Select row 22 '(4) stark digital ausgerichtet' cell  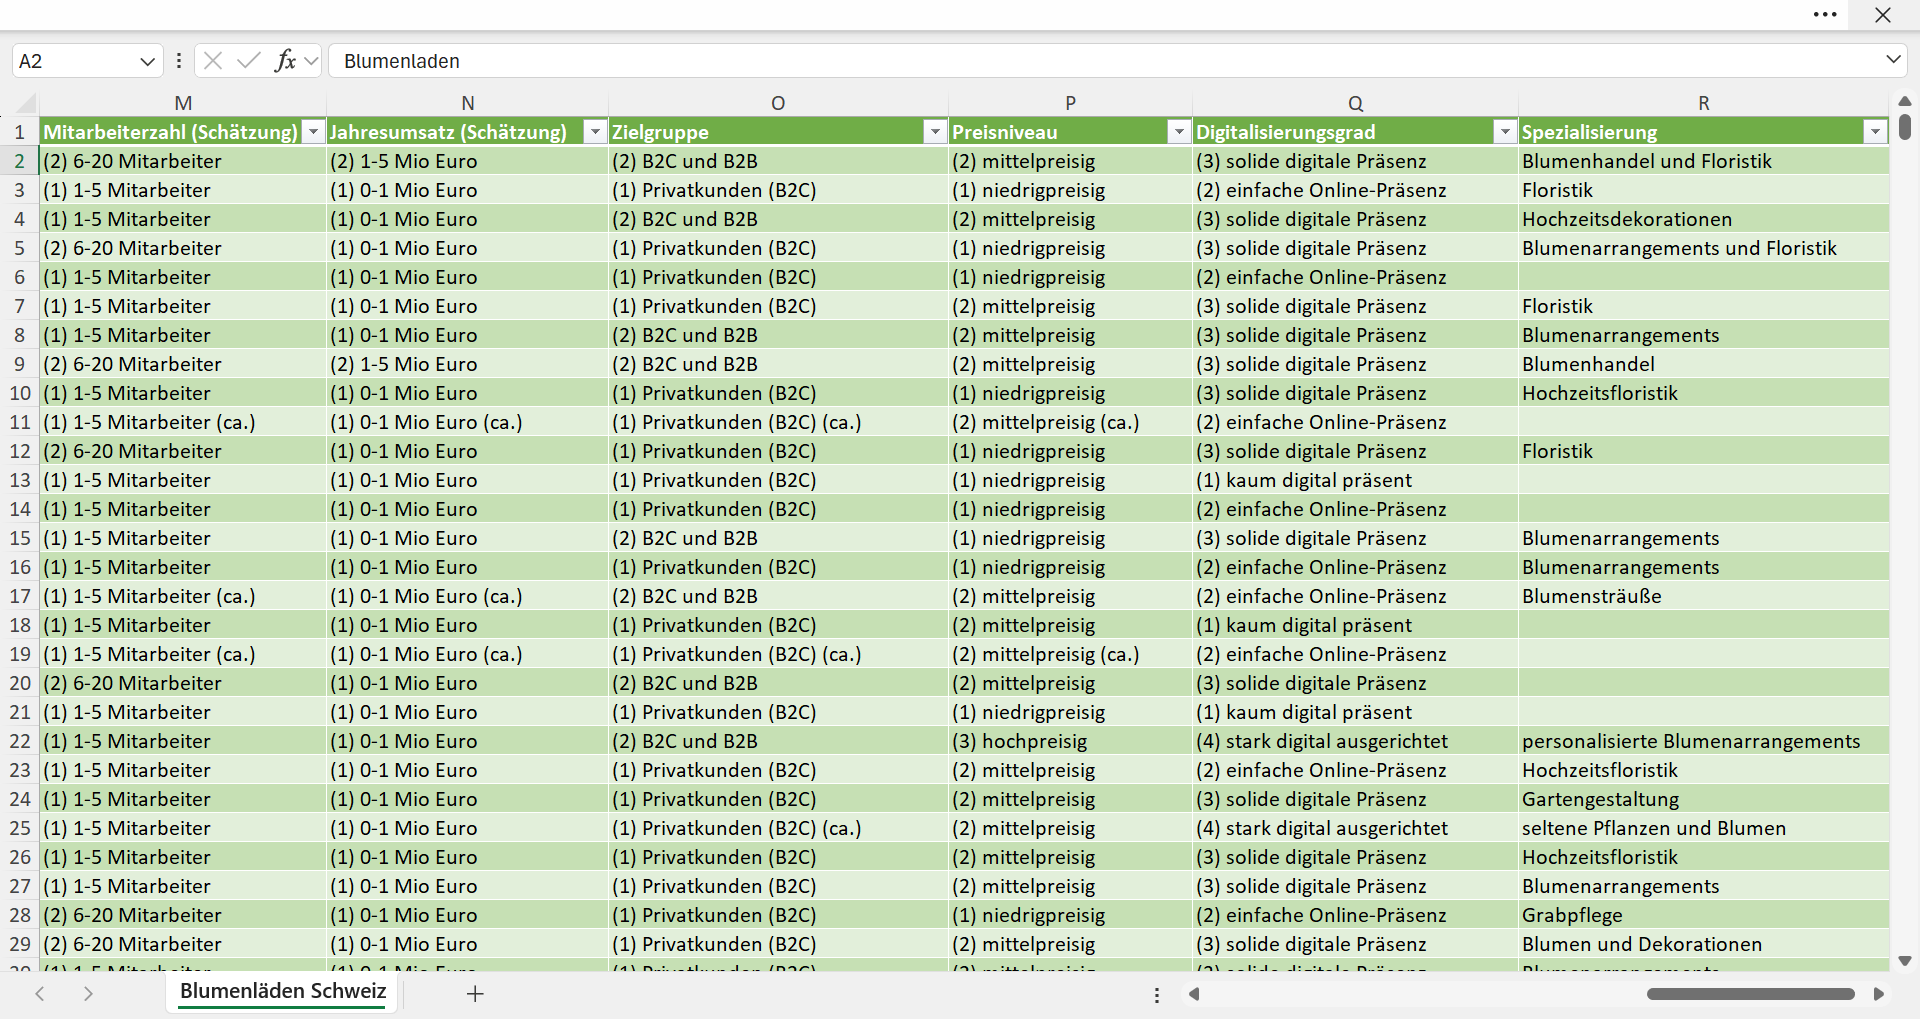tap(1355, 741)
